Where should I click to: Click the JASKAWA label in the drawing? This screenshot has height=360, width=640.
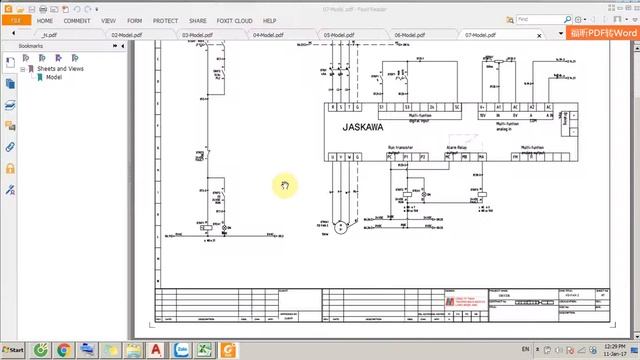point(363,127)
